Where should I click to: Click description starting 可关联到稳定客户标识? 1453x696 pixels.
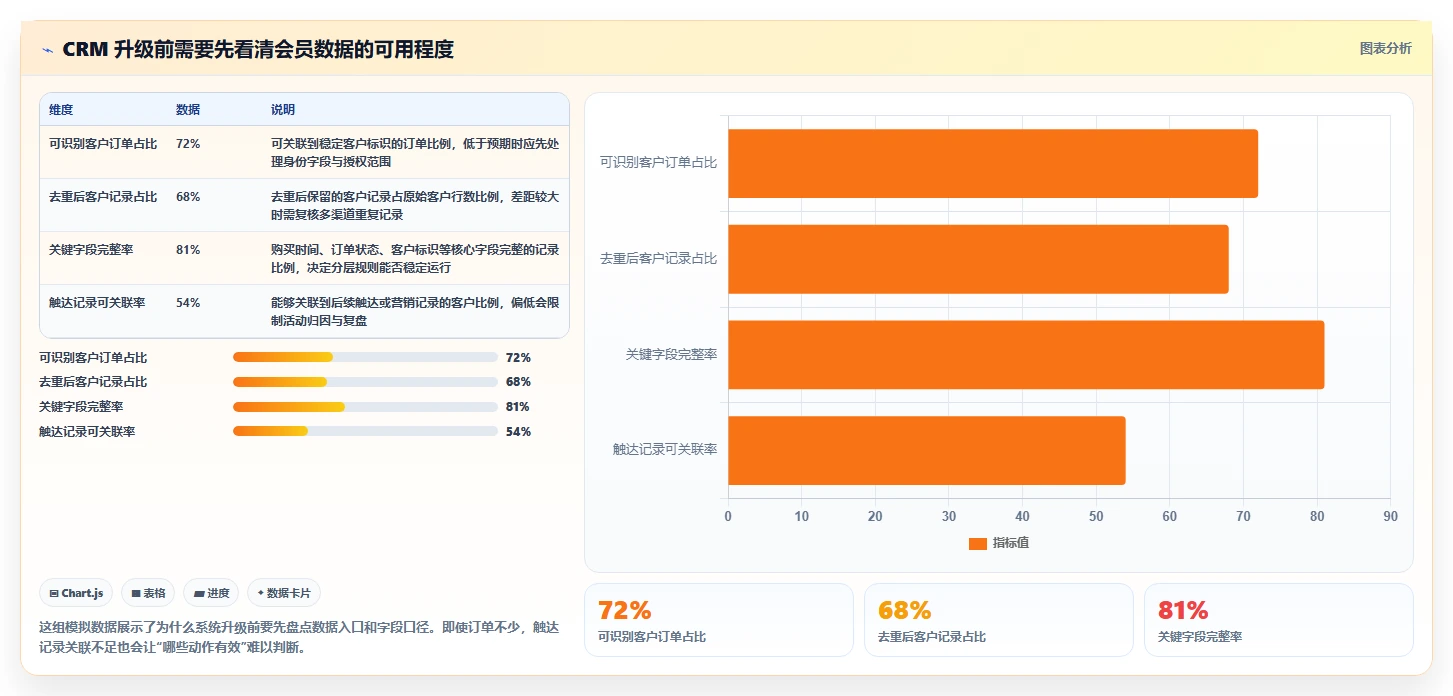pyautogui.click(x=415, y=152)
